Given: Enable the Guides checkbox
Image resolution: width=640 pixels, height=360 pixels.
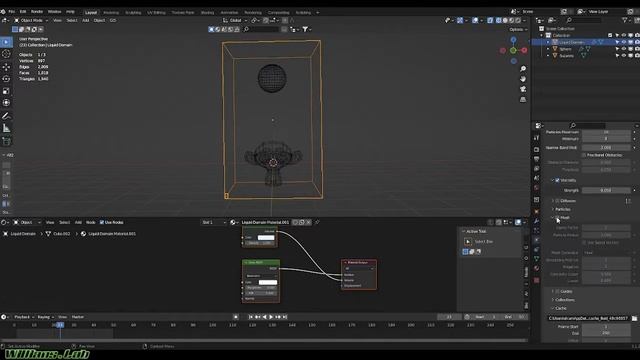Looking at the screenshot, I should click(558, 291).
